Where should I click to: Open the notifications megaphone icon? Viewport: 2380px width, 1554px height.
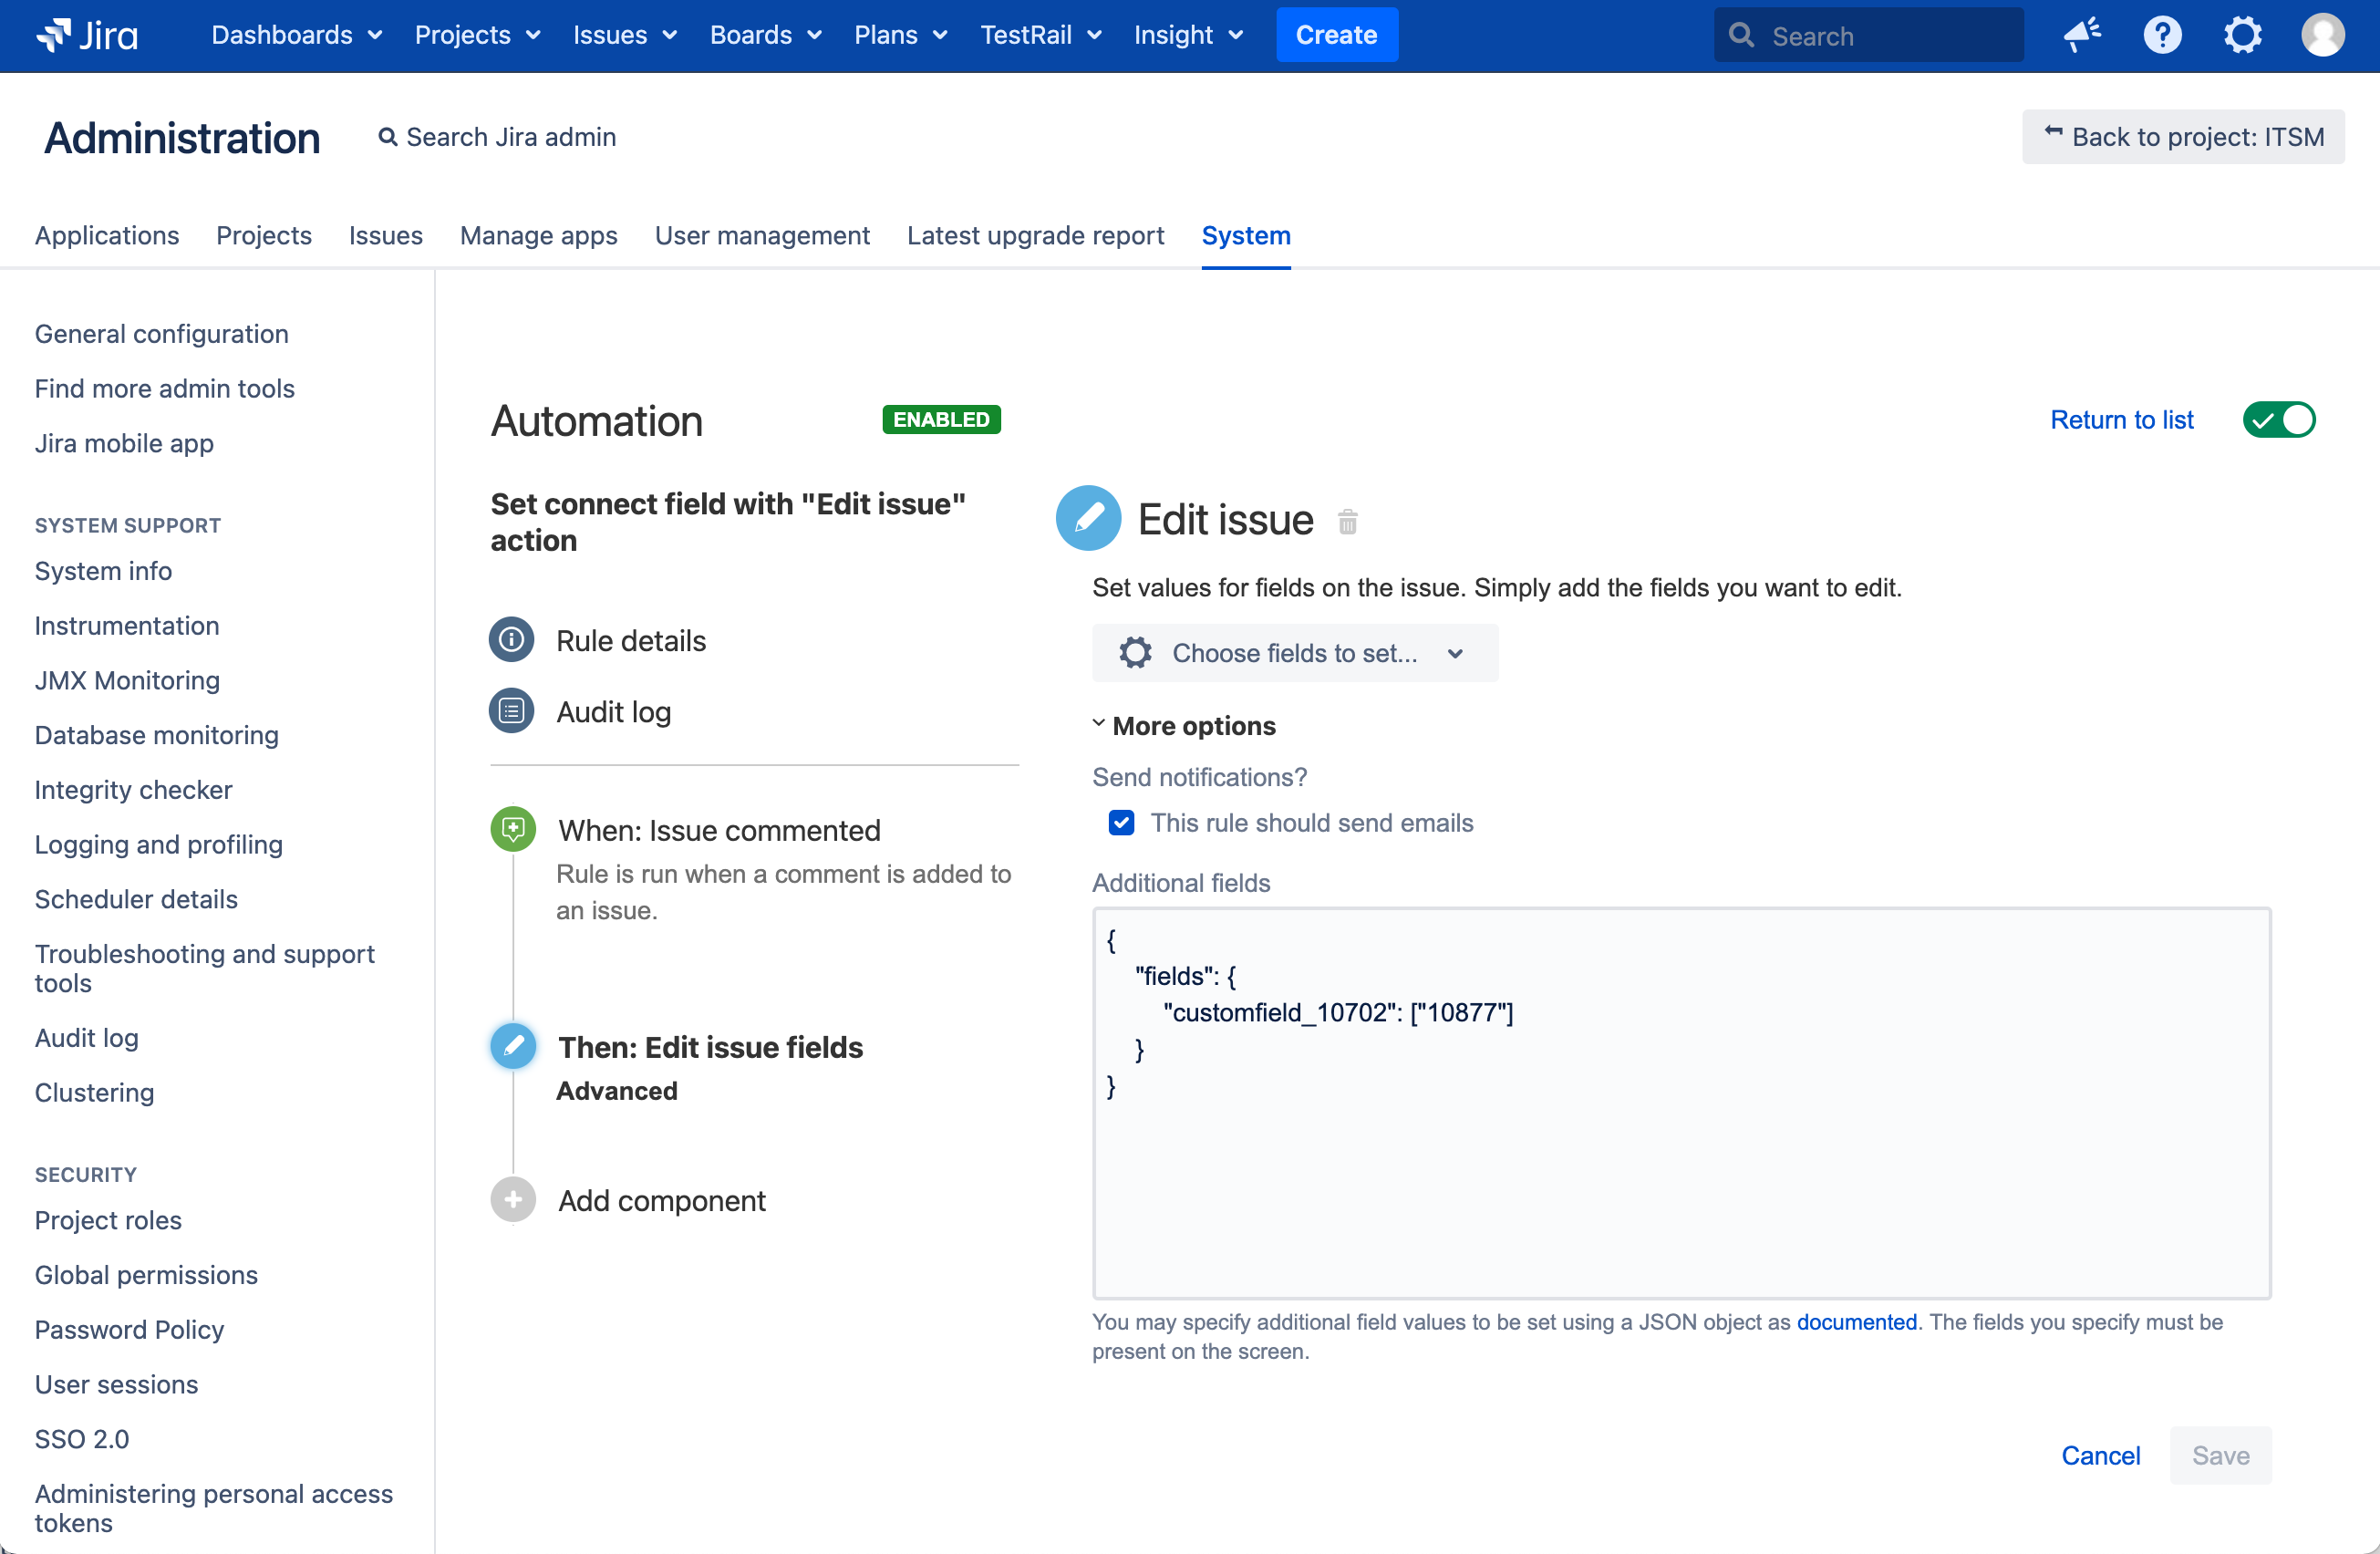point(2082,36)
